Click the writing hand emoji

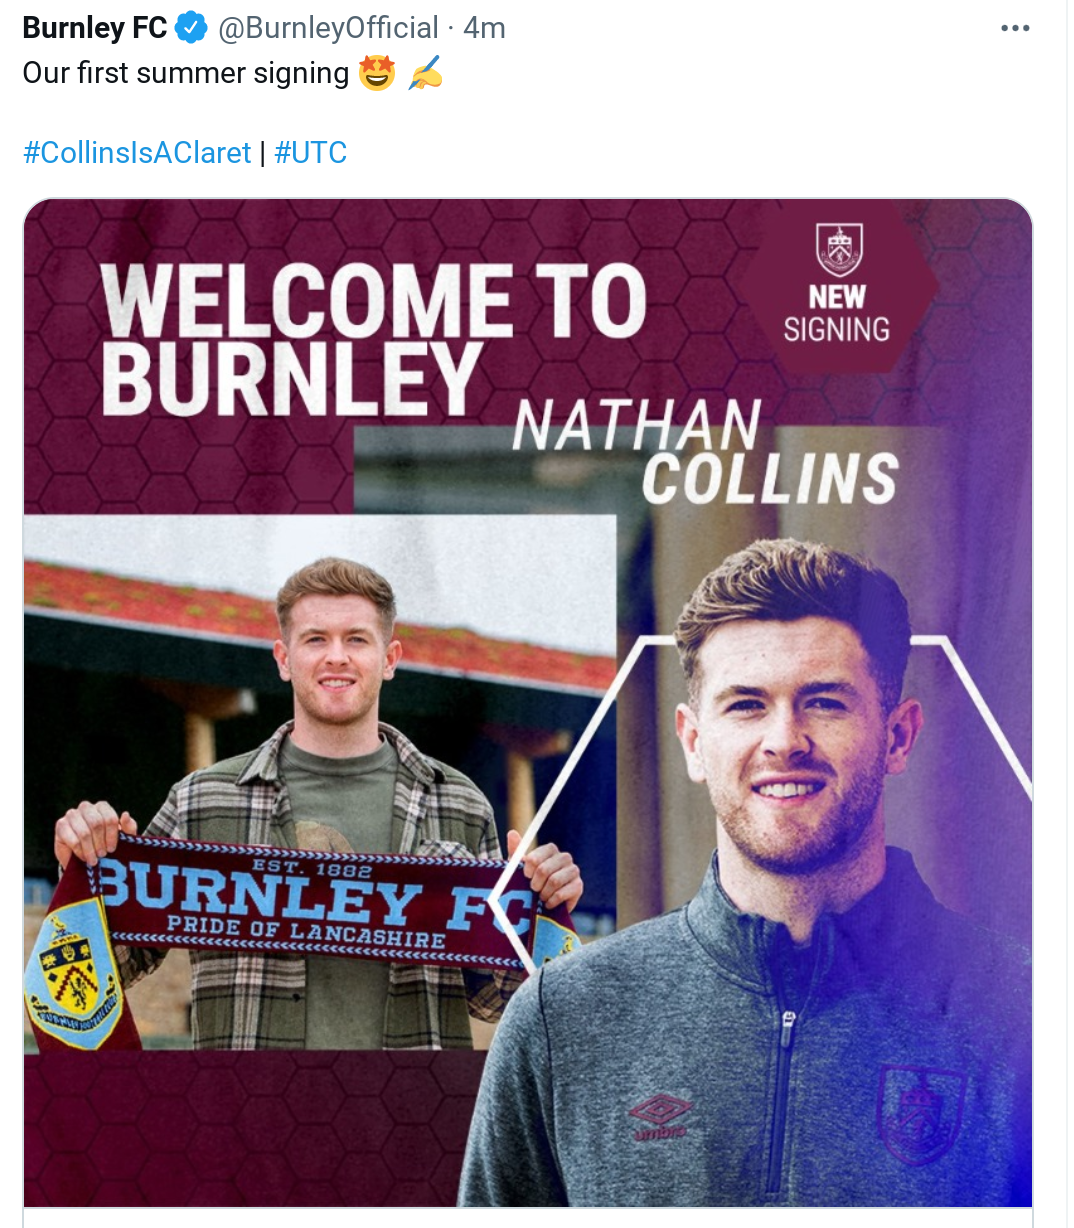[425, 74]
